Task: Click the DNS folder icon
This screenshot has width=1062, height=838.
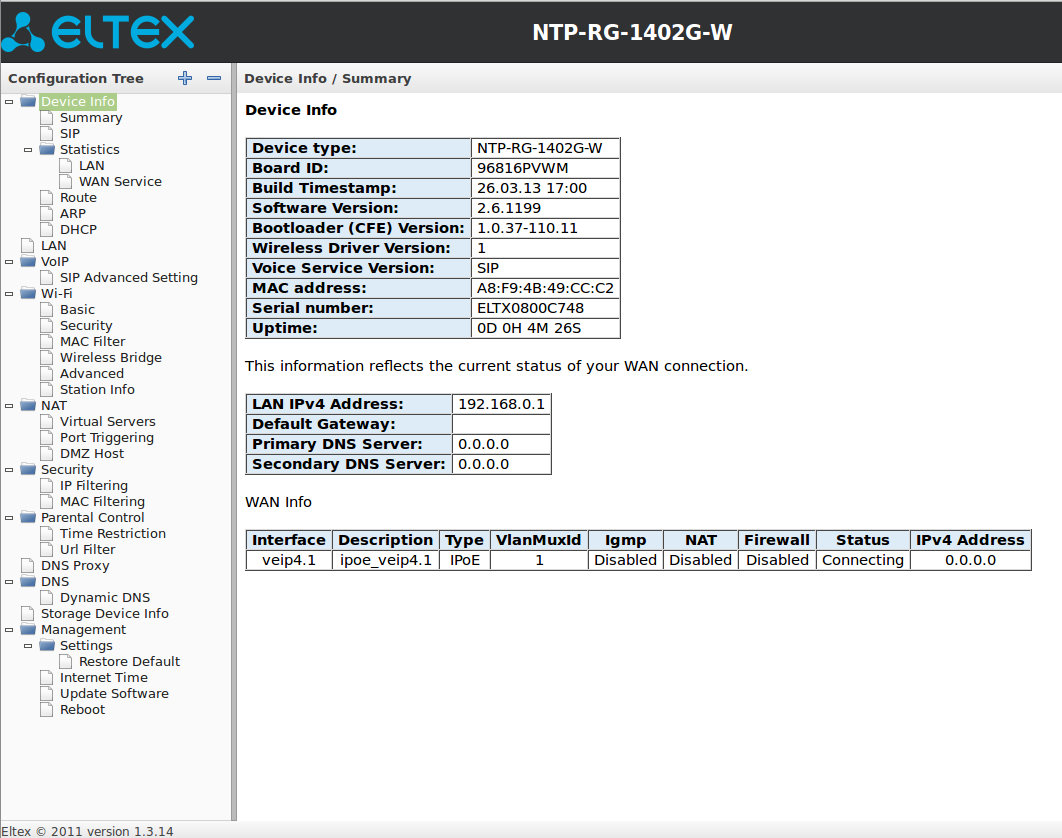Action: [28, 581]
